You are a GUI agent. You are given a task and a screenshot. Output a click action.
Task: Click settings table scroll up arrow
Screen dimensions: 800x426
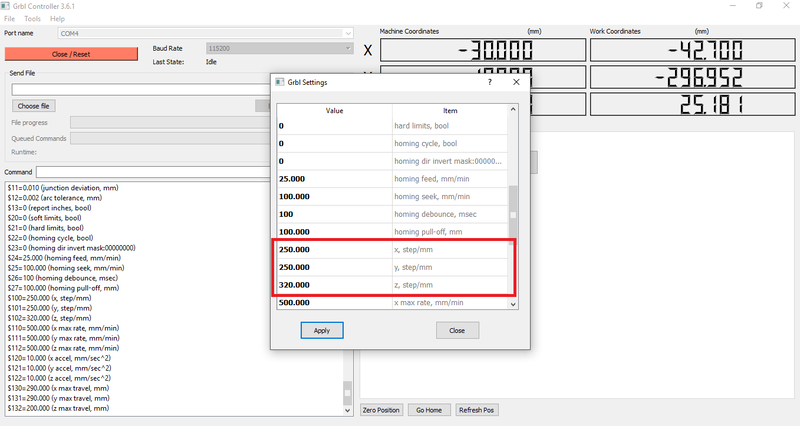pyautogui.click(x=513, y=110)
